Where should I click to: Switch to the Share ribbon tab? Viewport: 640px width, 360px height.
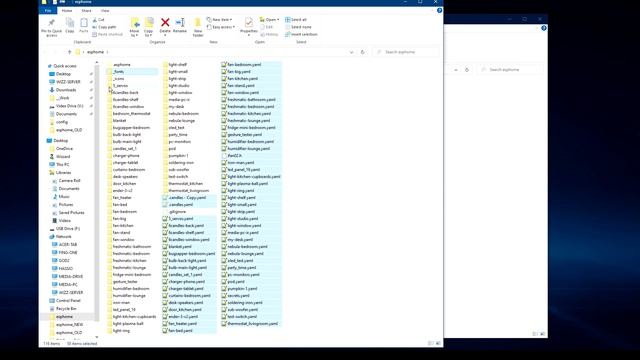(x=87, y=11)
